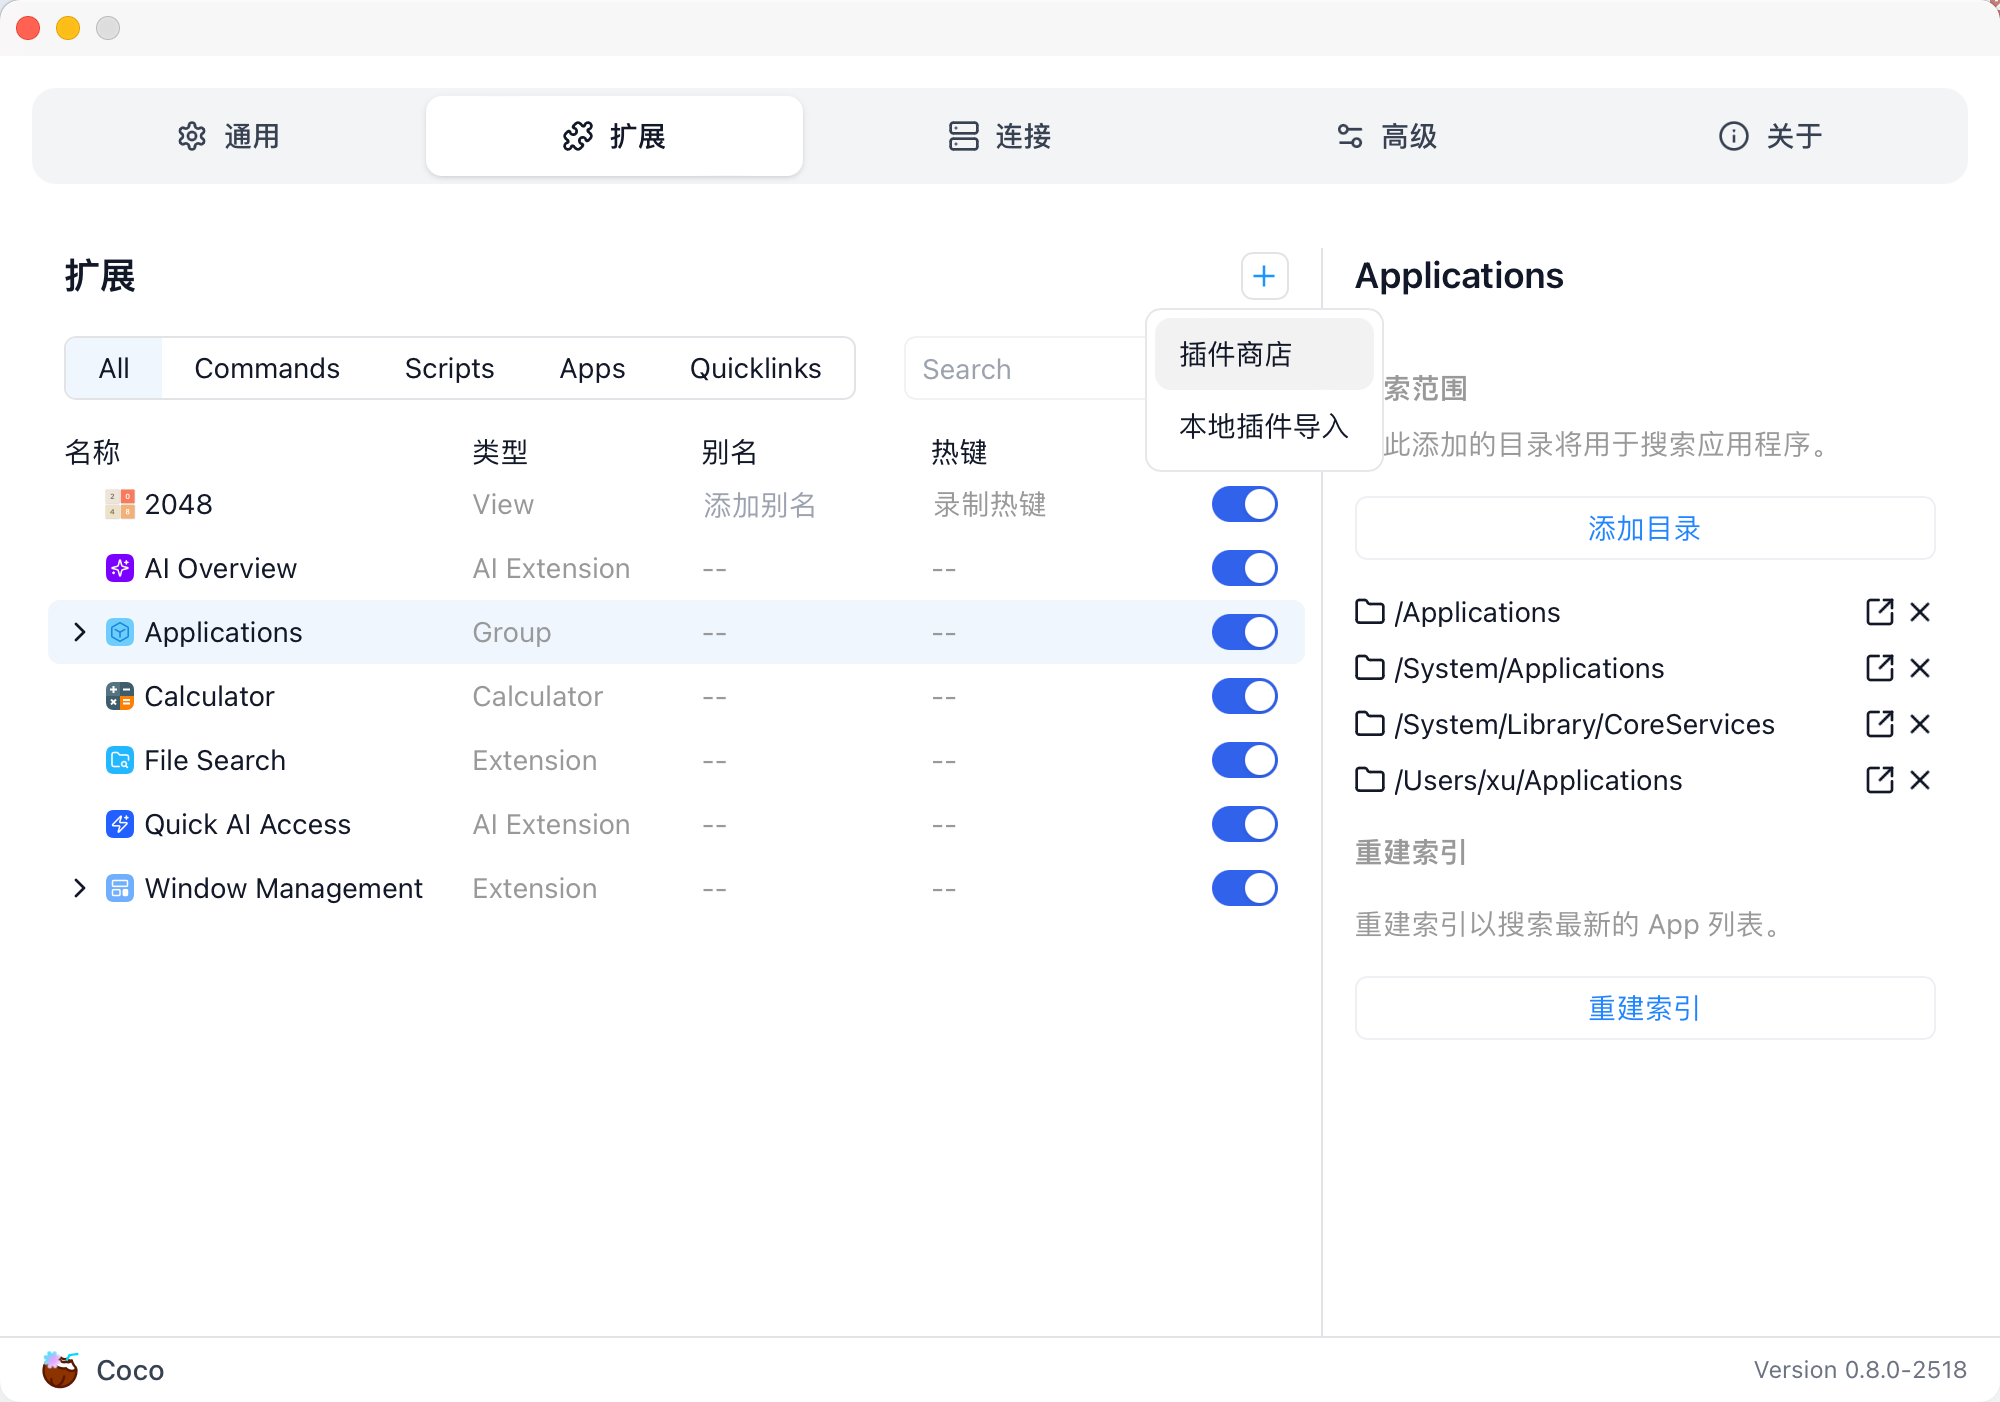The width and height of the screenshot is (2000, 1402).
Task: Remove /System/Applications directory with X icon
Action: pyautogui.click(x=1919, y=668)
